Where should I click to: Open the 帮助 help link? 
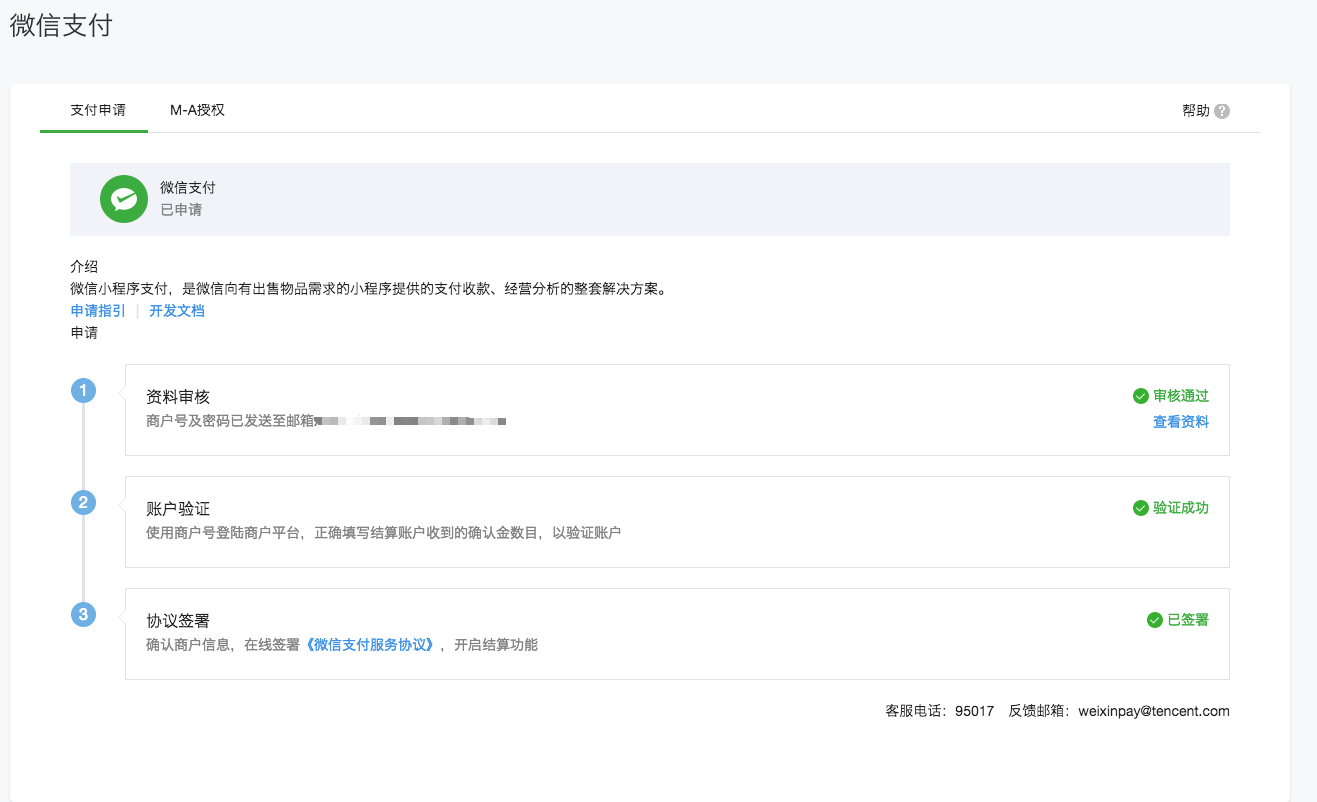click(x=1195, y=111)
